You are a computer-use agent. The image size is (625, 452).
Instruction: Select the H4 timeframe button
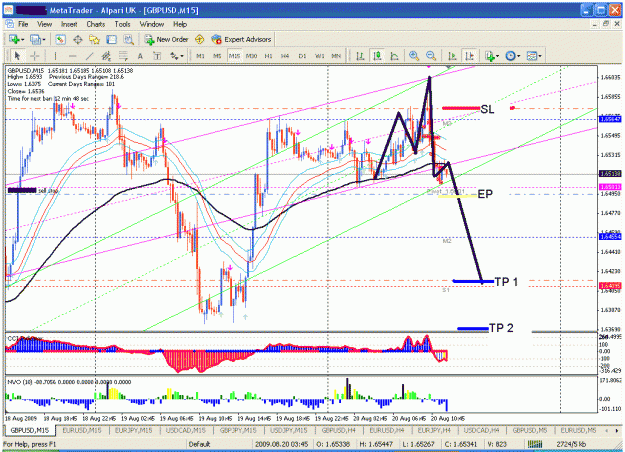[285, 56]
